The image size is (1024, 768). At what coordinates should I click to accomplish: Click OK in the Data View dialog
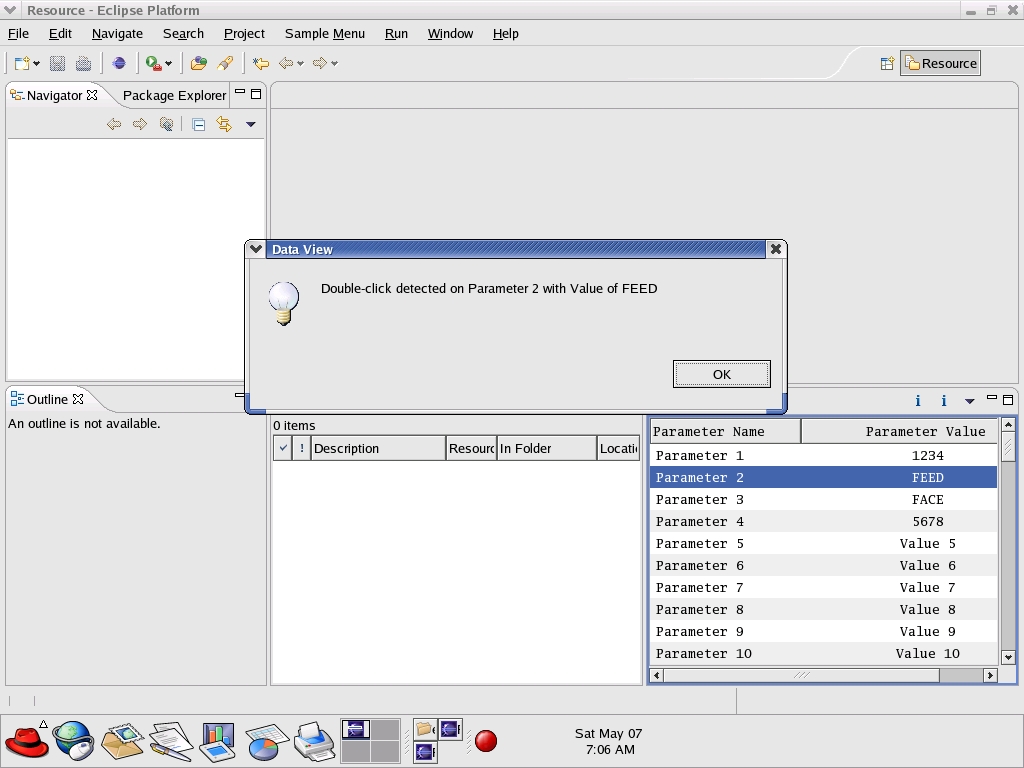[x=721, y=374]
